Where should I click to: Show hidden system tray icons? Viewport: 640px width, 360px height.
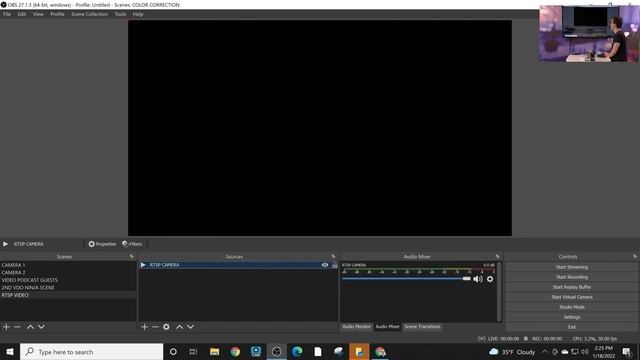[x=544, y=352]
